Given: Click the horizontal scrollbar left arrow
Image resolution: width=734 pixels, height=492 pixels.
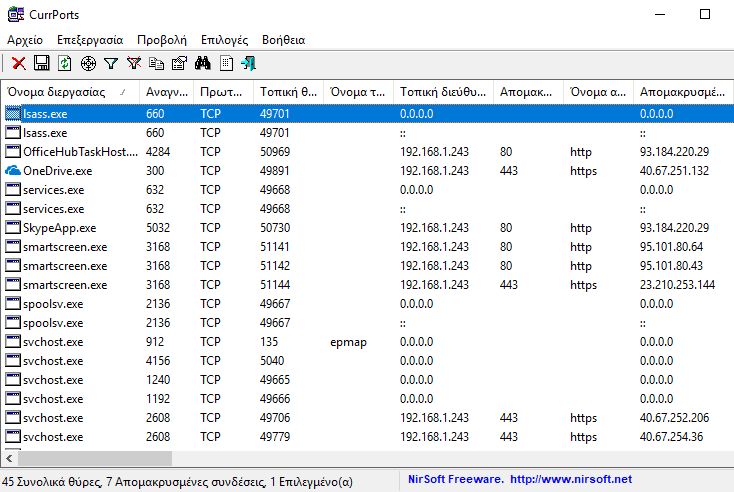Looking at the screenshot, I should pos(9,459).
